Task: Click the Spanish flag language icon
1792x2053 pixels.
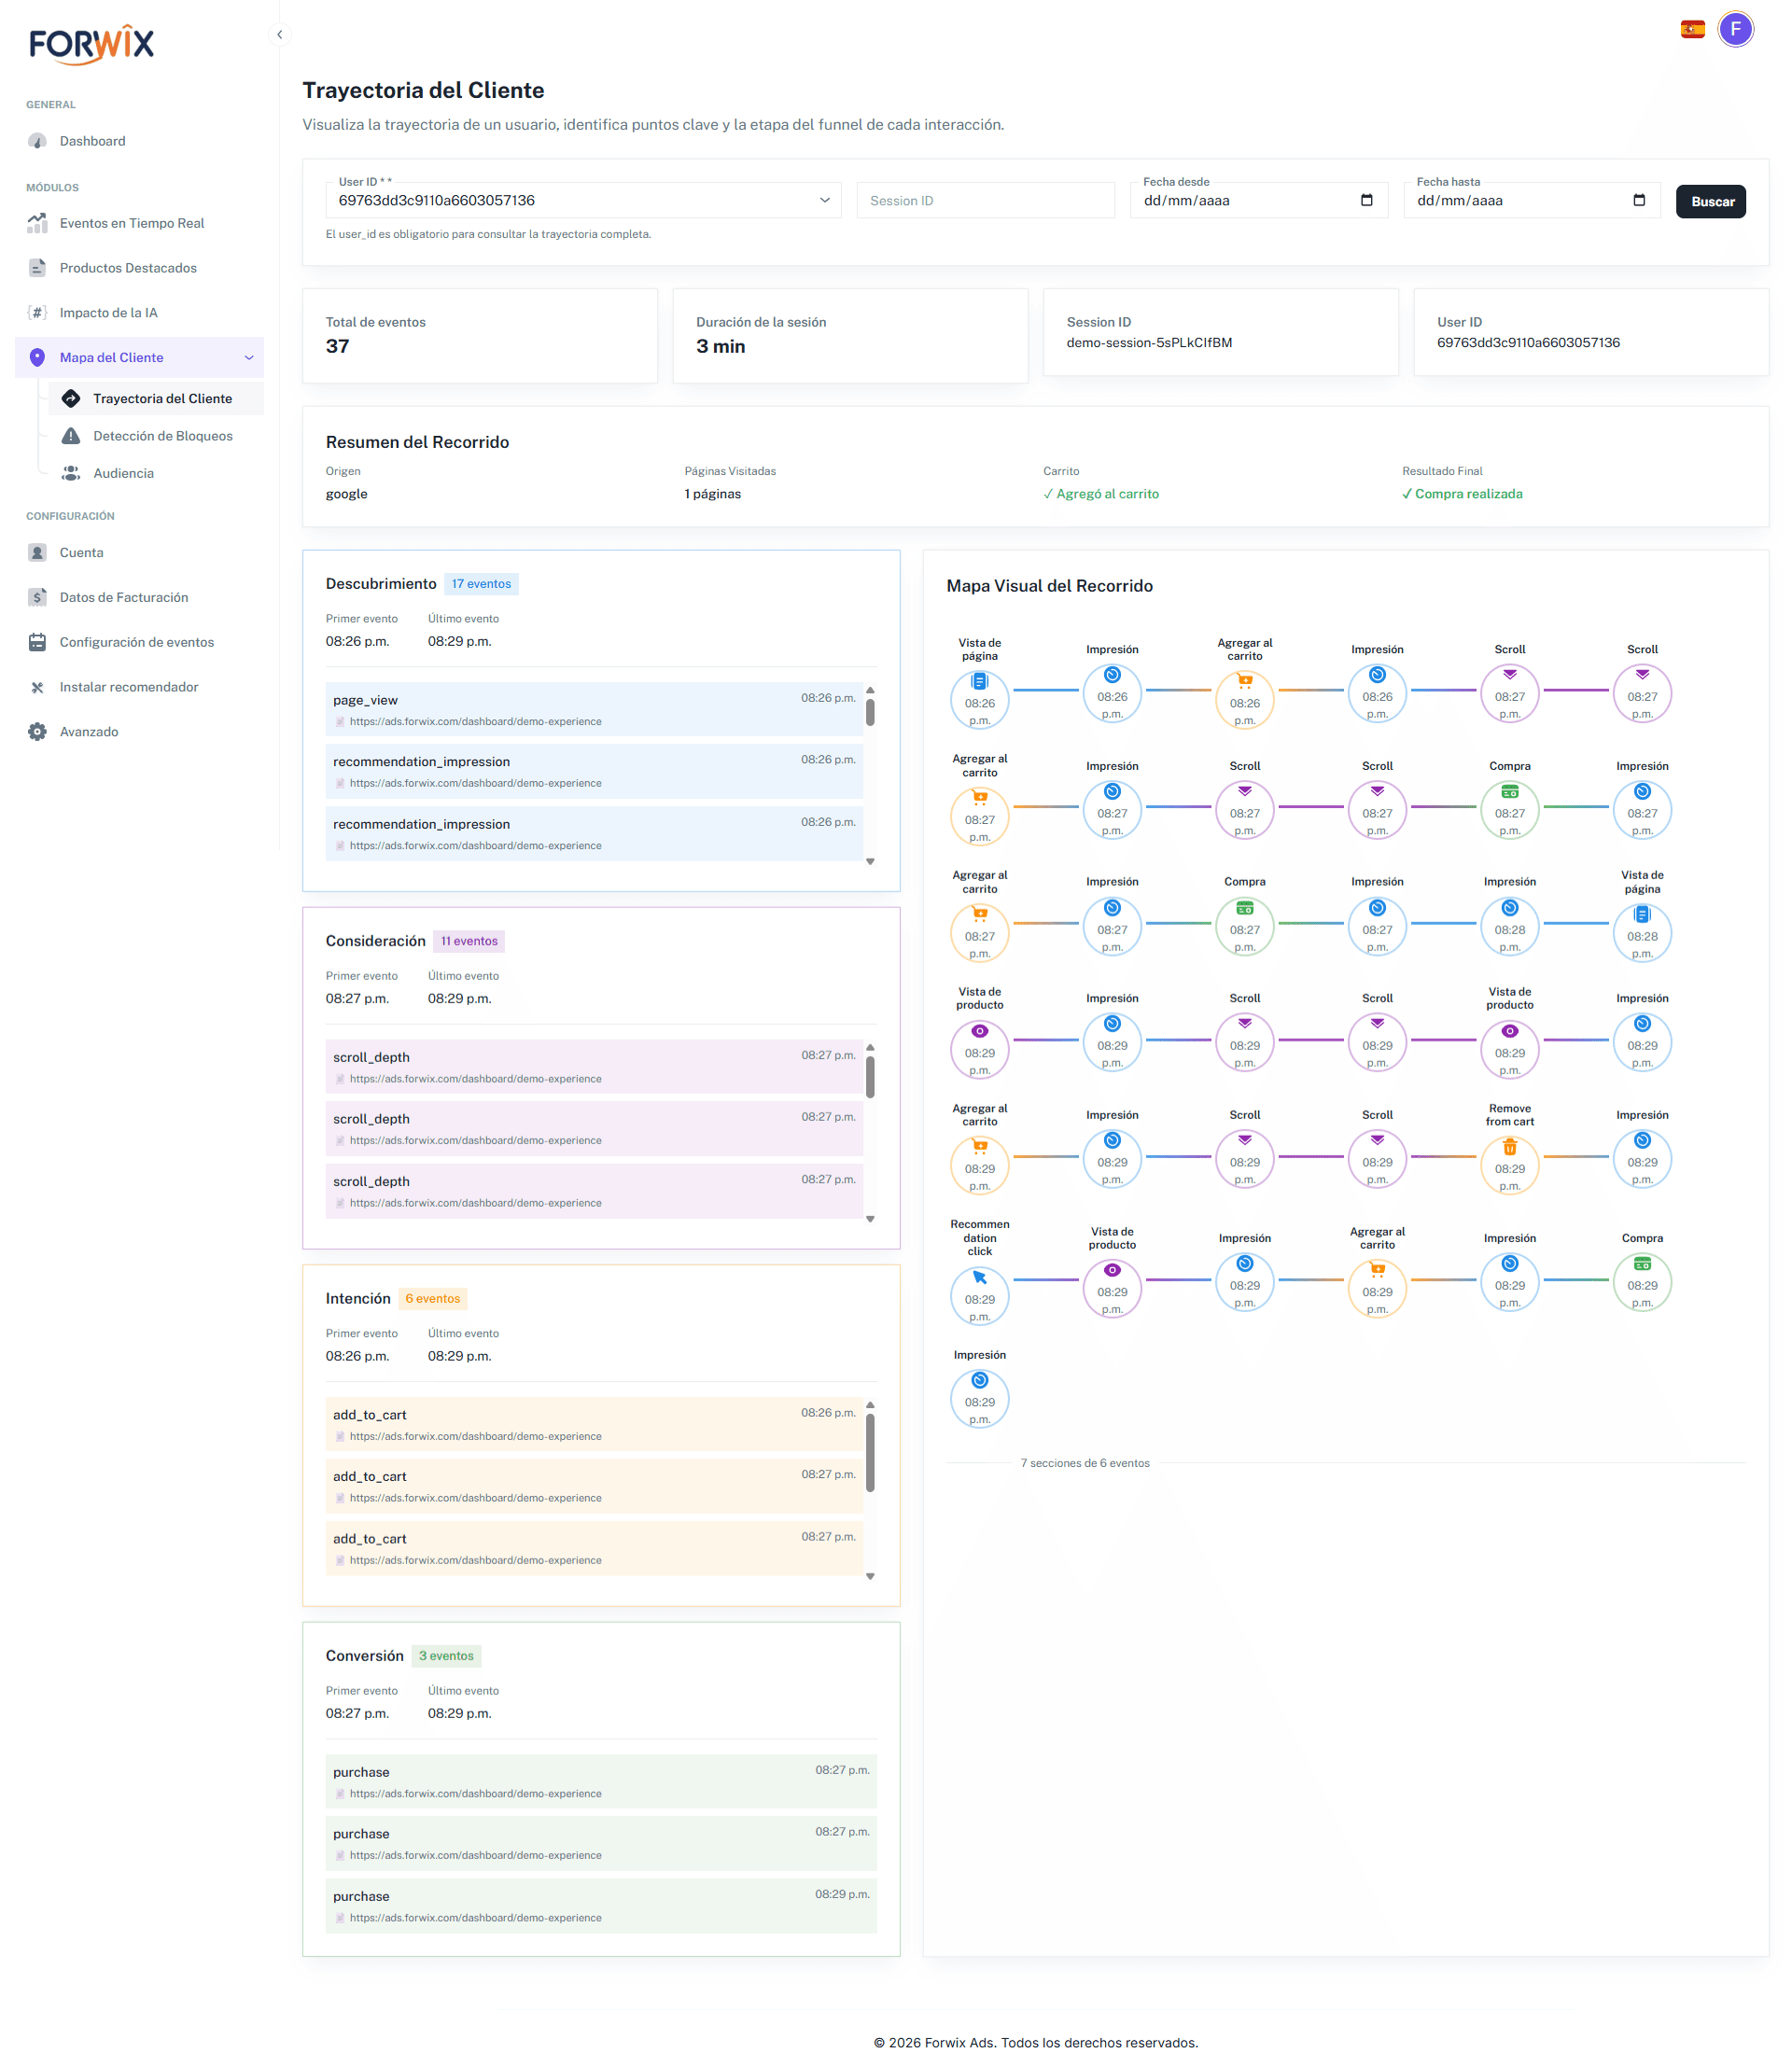Action: 1692,29
